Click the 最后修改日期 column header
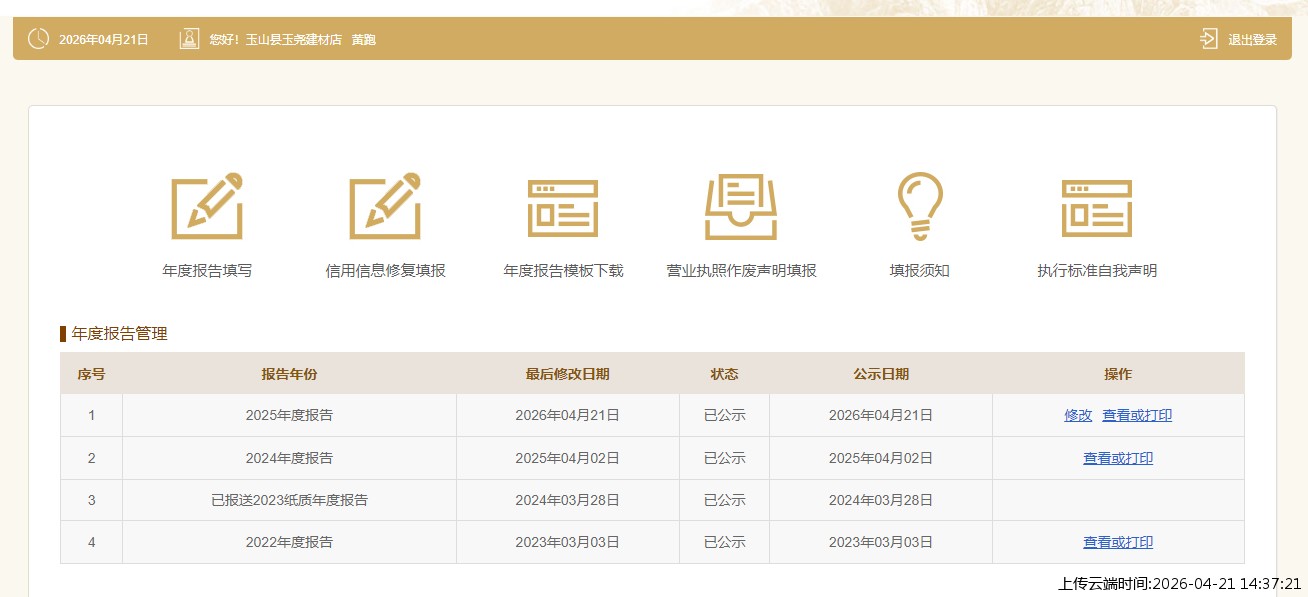Screen dimensions: 1308x597 point(567,374)
